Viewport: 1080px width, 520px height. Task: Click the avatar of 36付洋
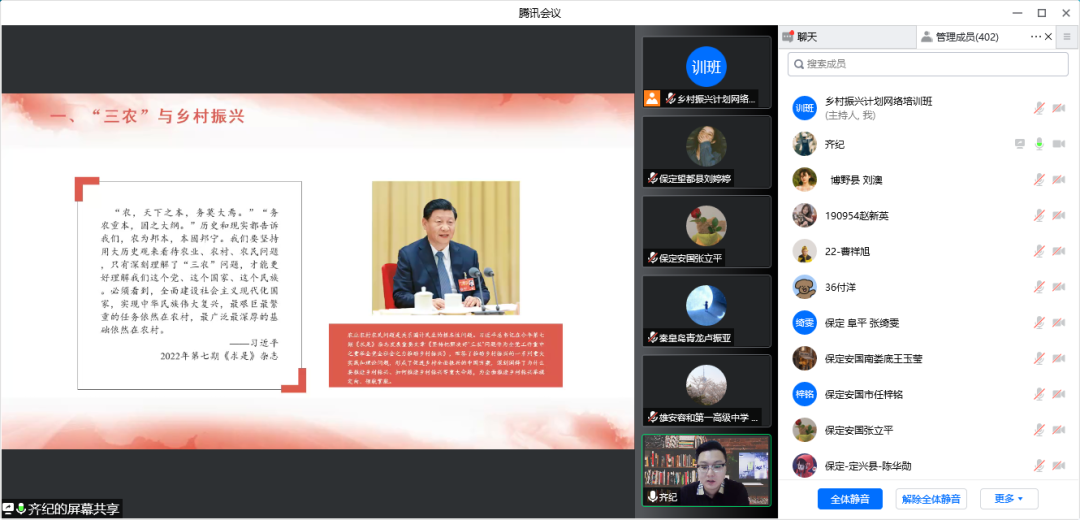tap(805, 287)
